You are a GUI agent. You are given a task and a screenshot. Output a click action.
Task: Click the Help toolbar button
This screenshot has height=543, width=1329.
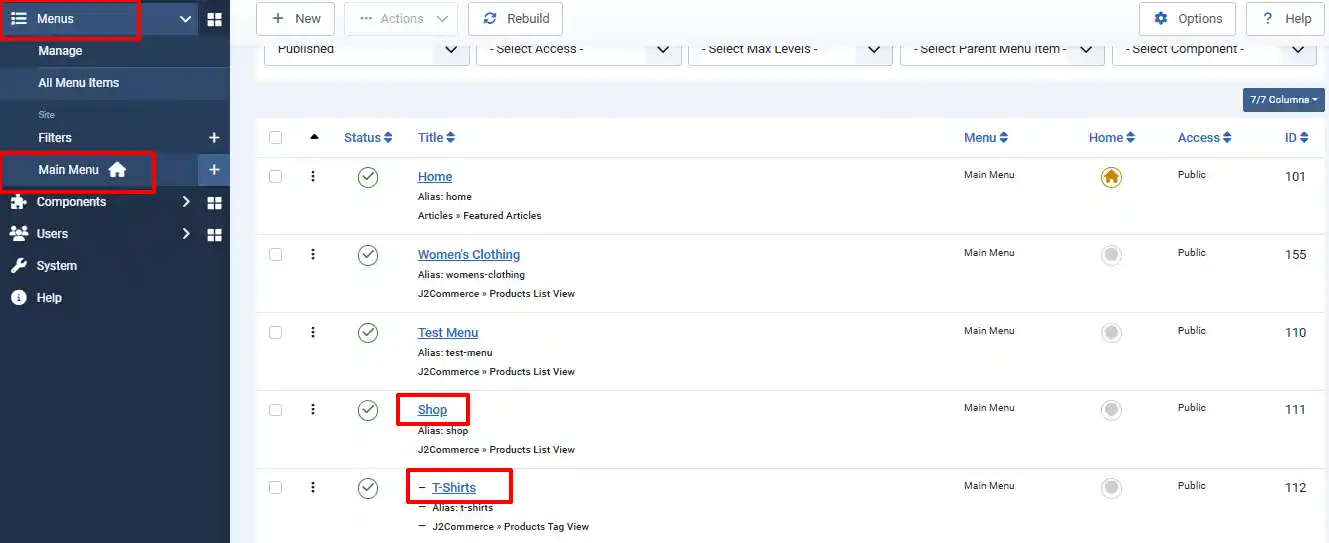pos(1285,19)
